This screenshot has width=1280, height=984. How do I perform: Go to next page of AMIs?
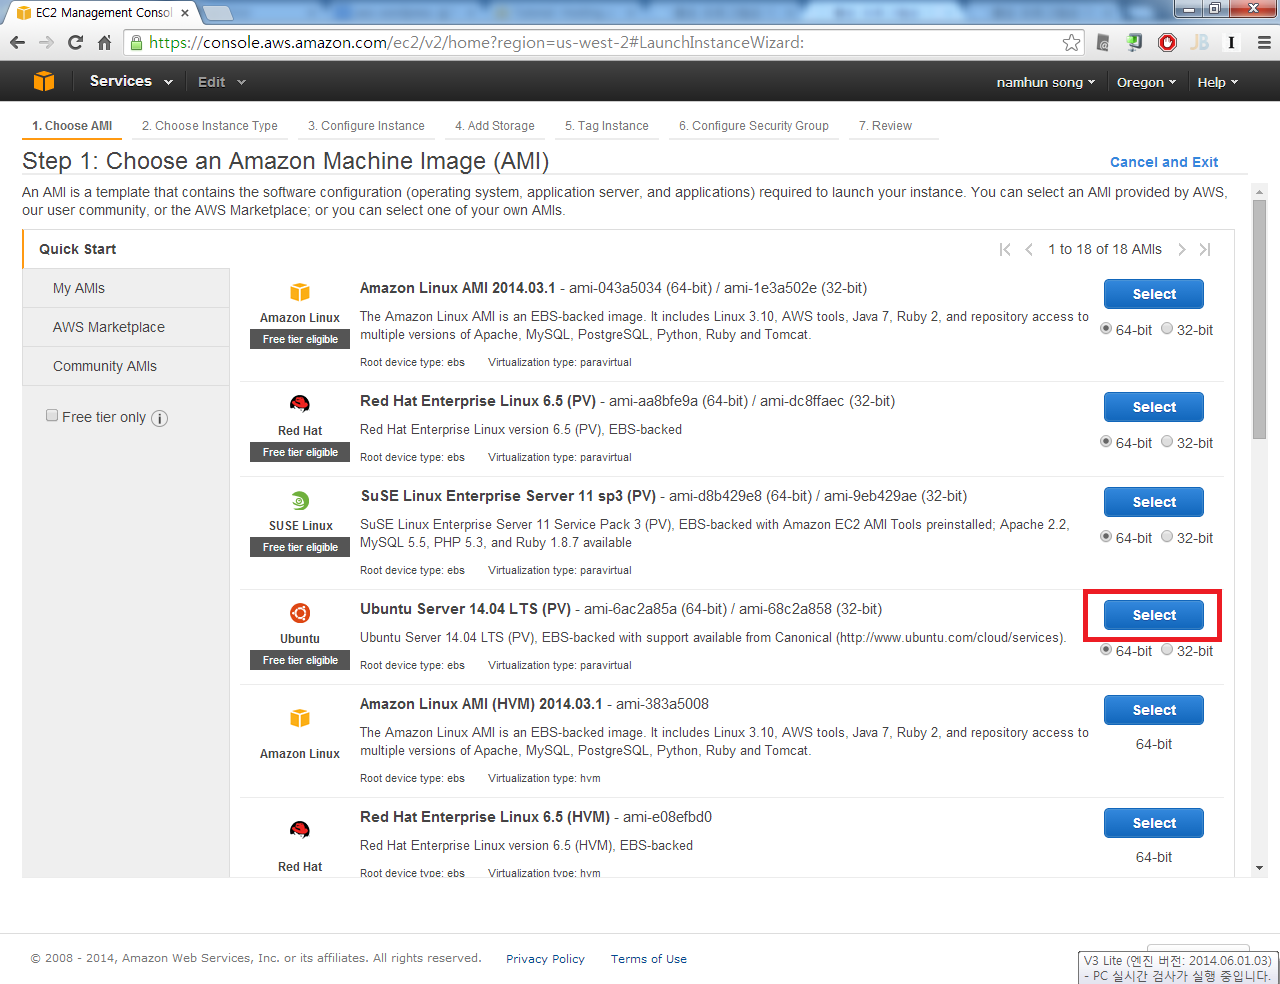(x=1181, y=249)
